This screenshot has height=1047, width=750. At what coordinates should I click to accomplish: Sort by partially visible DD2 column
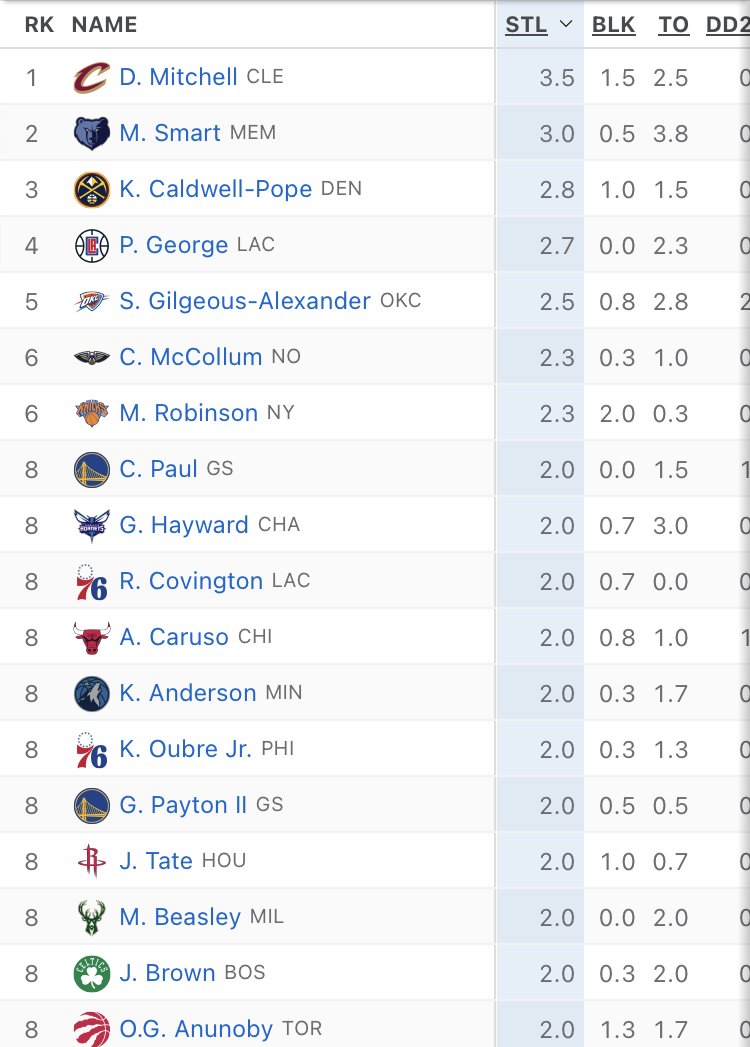[728, 25]
